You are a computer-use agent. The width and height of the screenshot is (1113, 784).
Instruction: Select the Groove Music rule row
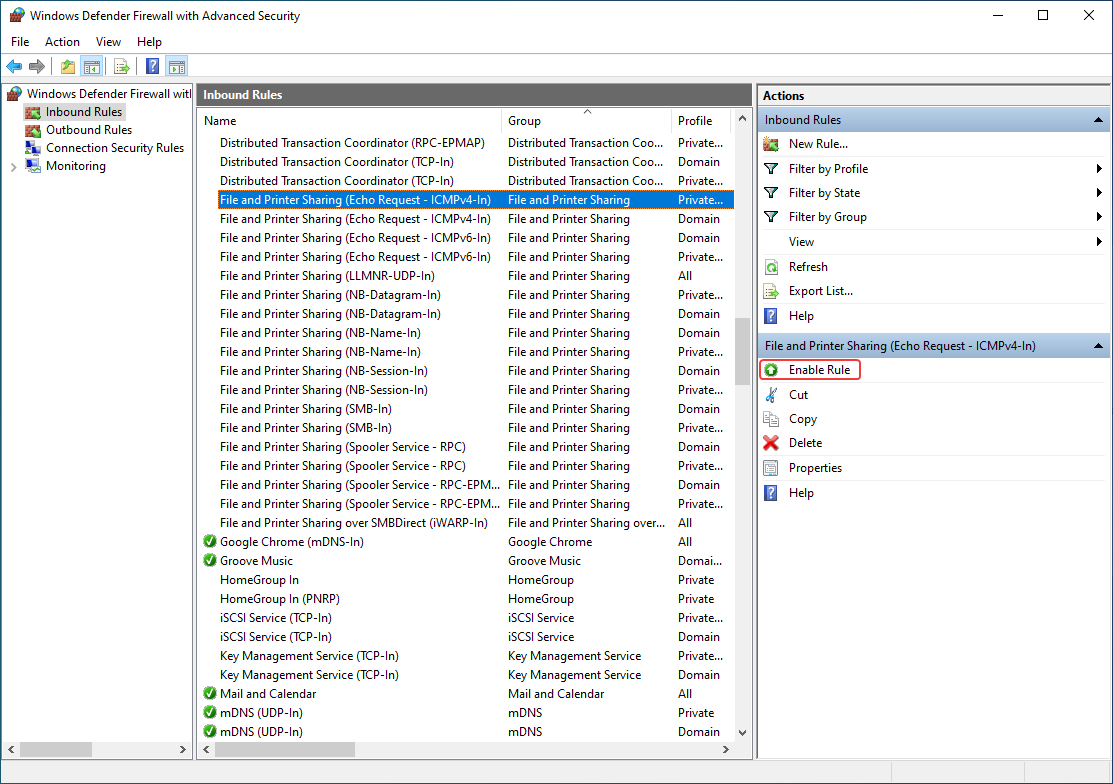tap(466, 561)
